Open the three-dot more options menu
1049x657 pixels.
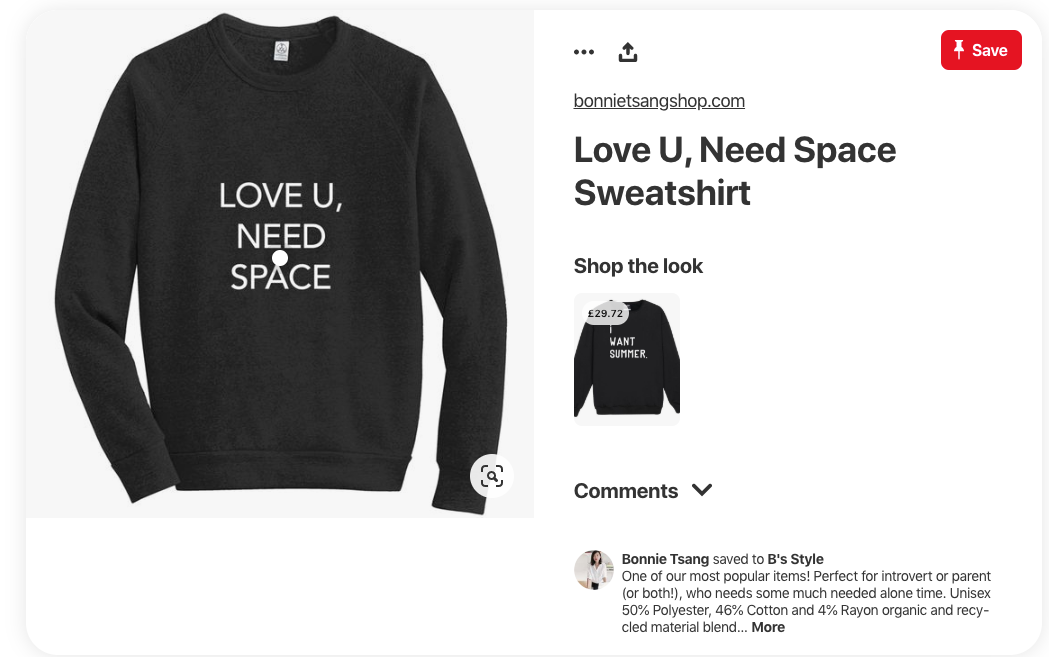[583, 52]
